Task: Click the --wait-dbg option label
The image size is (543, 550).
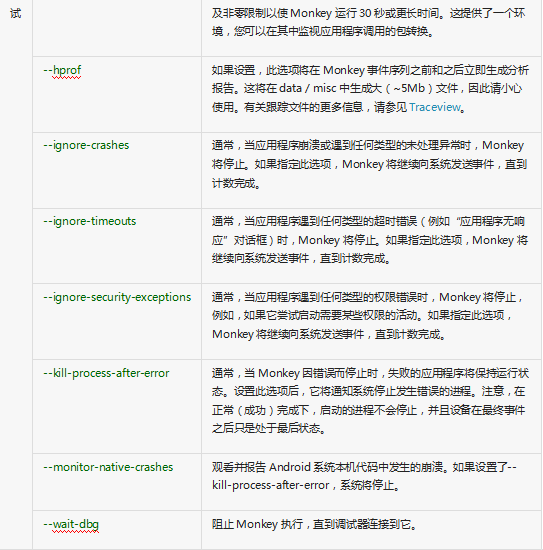Action: click(x=71, y=524)
